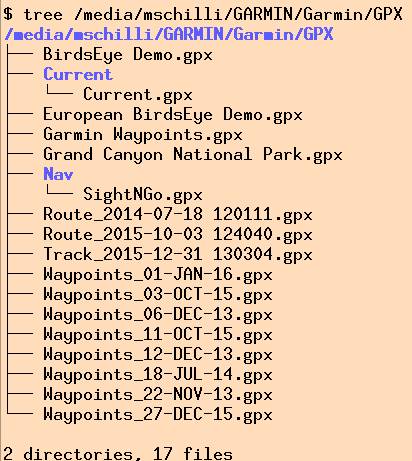This screenshot has width=412, height=461.
Task: Select Route_2015-10-03 124040.gpx
Action: (178, 235)
